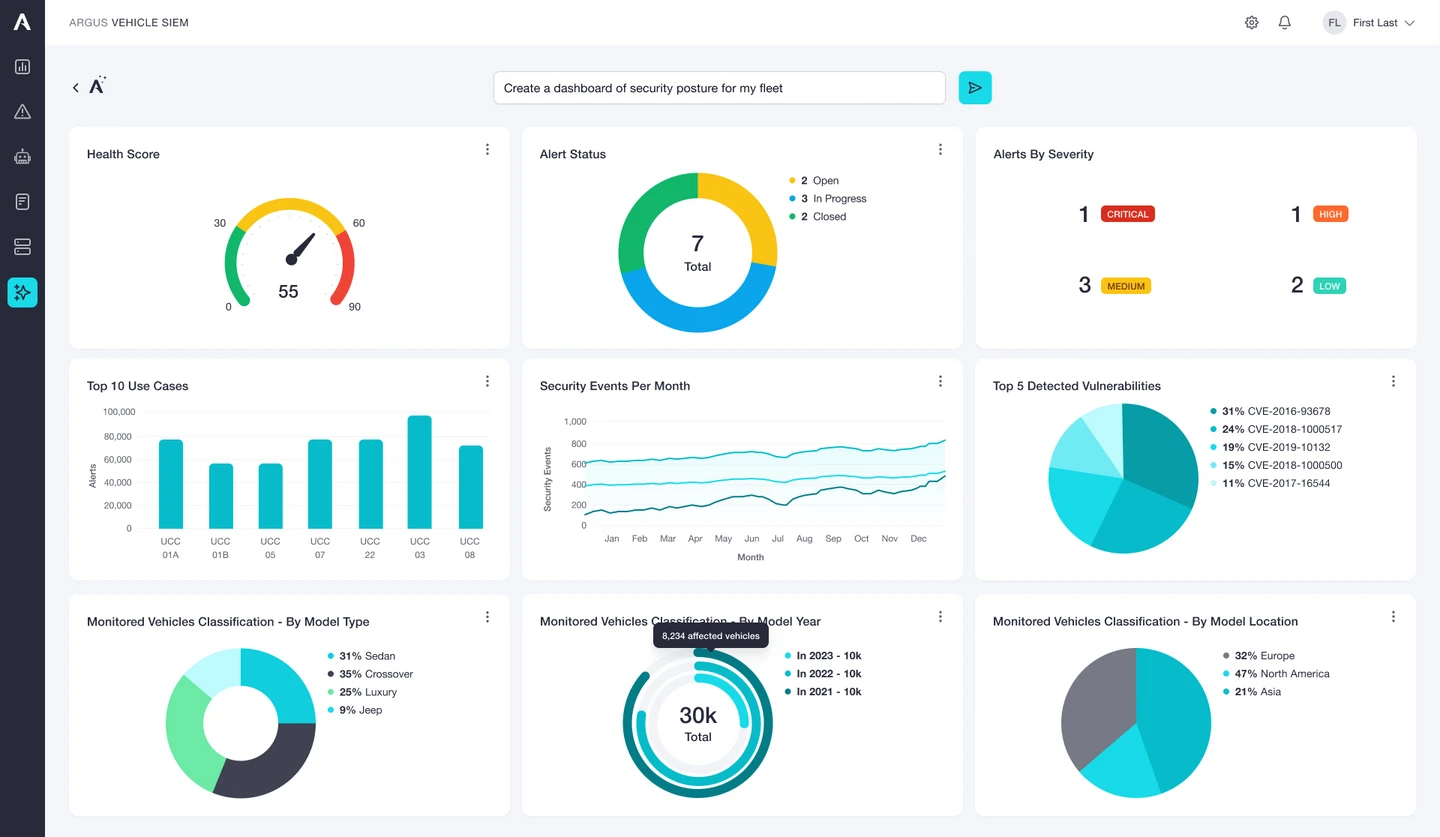Select the AI sparkle icon in the sidebar
The width and height of the screenshot is (1440, 837).
point(22,292)
